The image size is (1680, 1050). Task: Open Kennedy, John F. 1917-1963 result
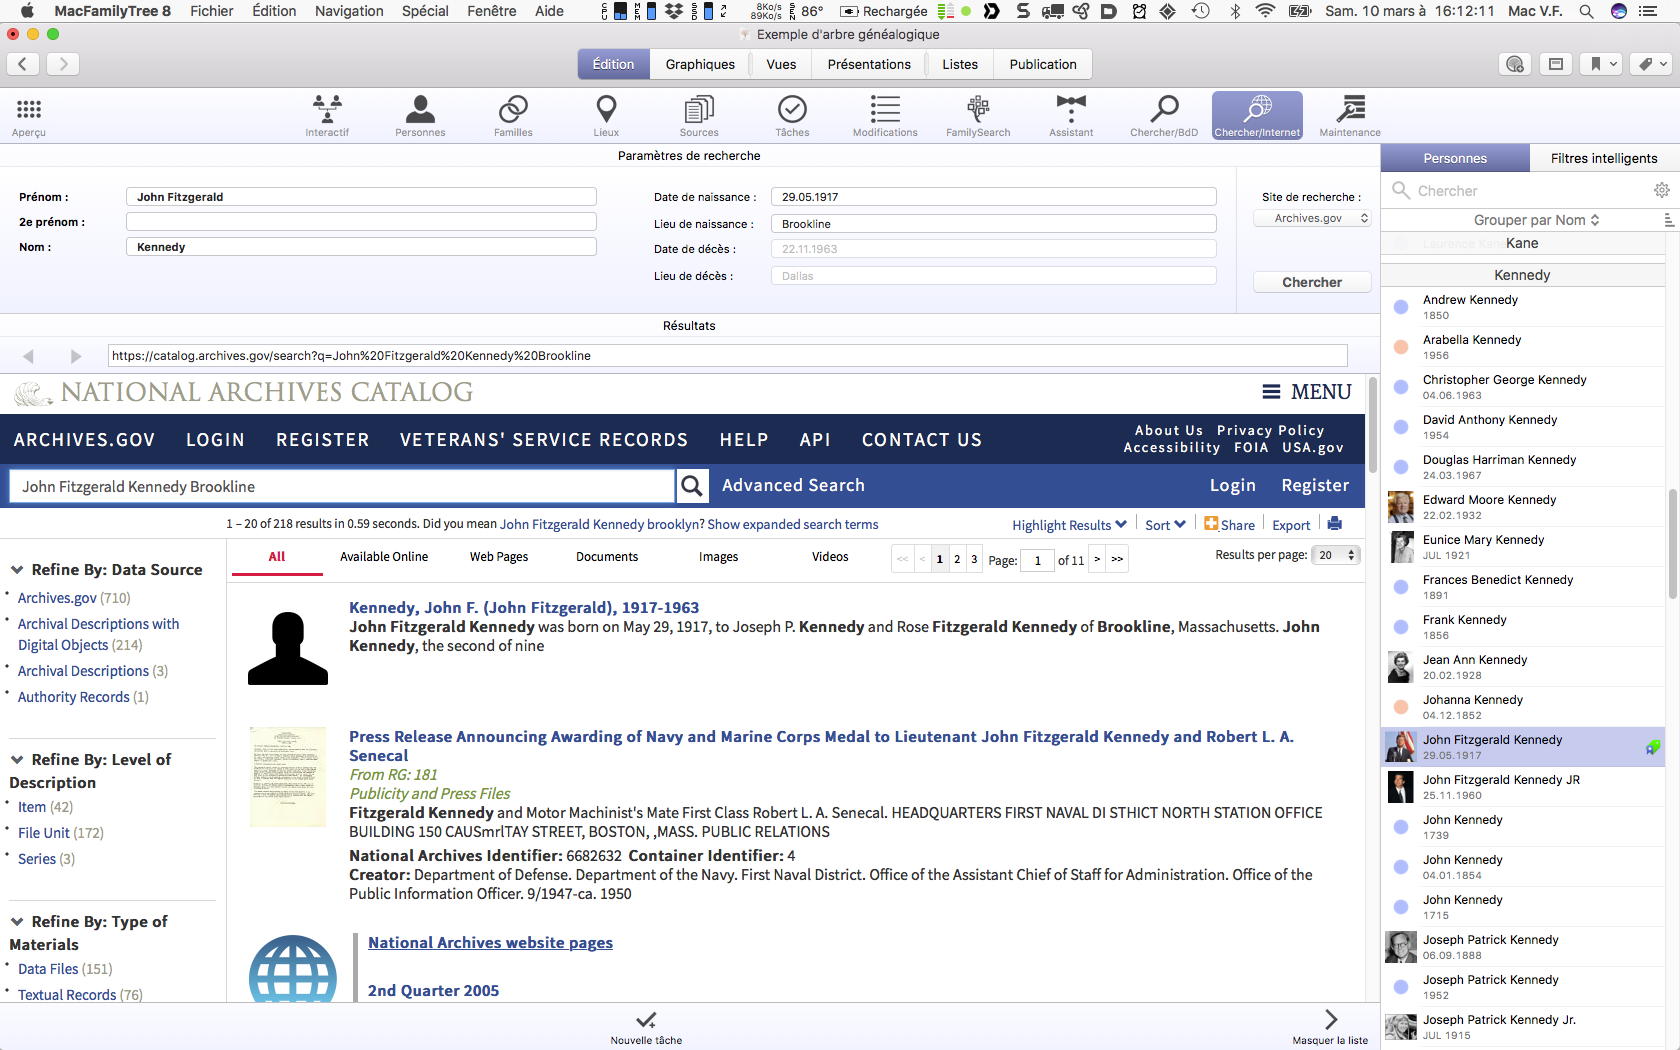click(524, 607)
